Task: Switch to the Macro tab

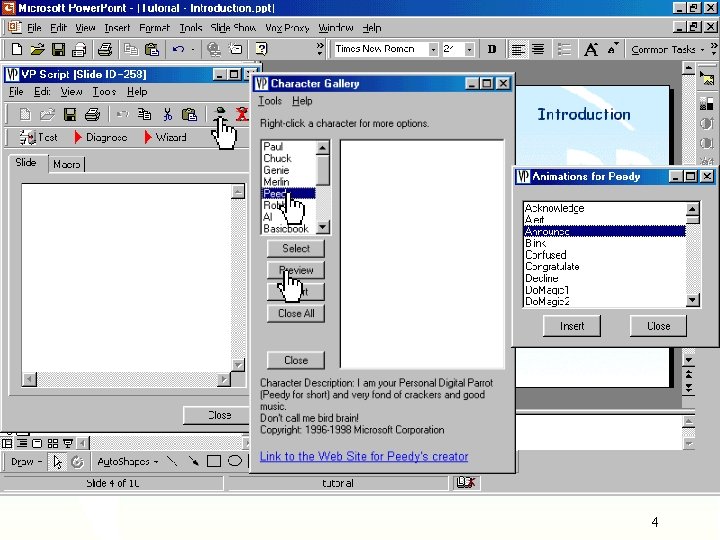Action: pos(67,164)
